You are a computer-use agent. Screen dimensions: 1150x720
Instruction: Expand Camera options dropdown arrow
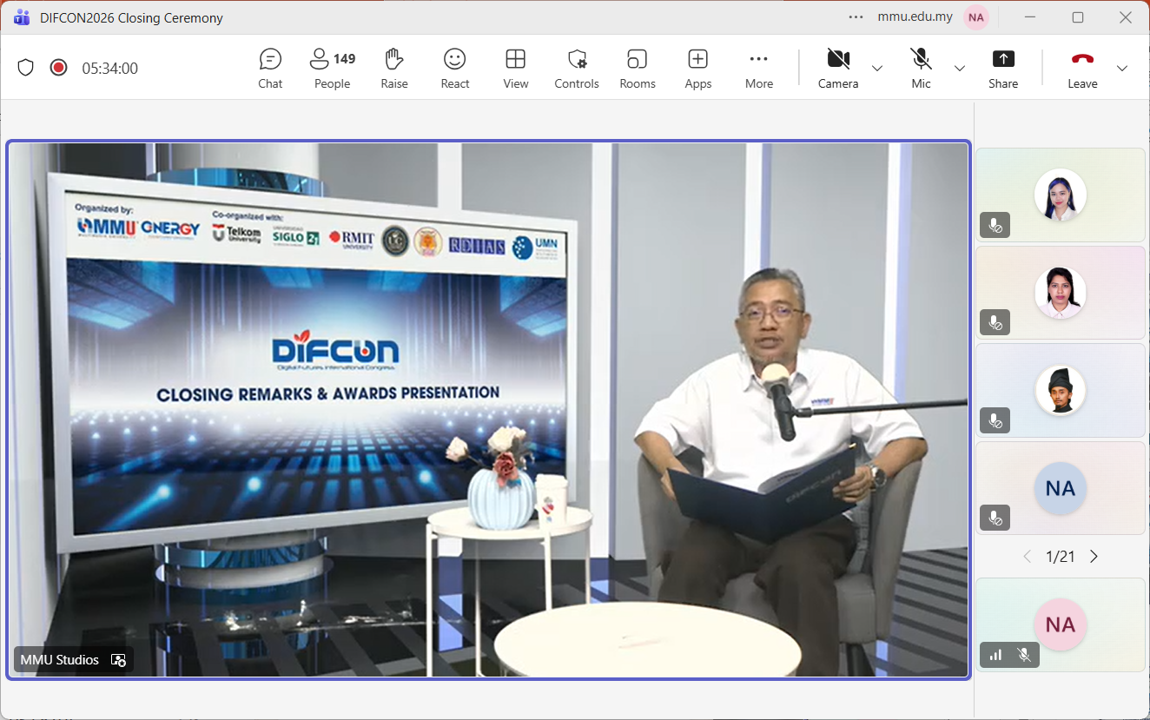pyautogui.click(x=877, y=68)
